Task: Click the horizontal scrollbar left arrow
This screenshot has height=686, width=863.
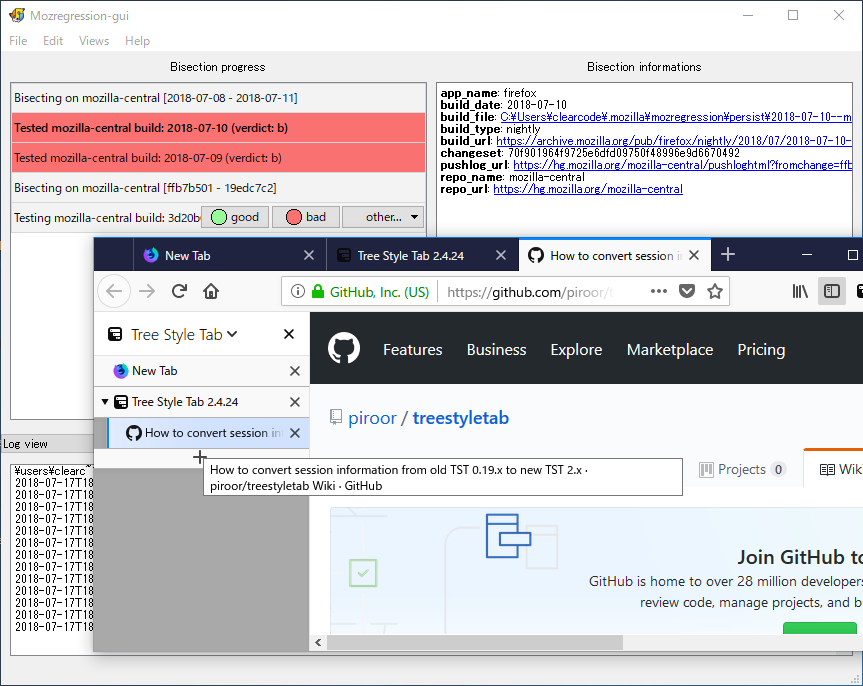Action: point(318,642)
